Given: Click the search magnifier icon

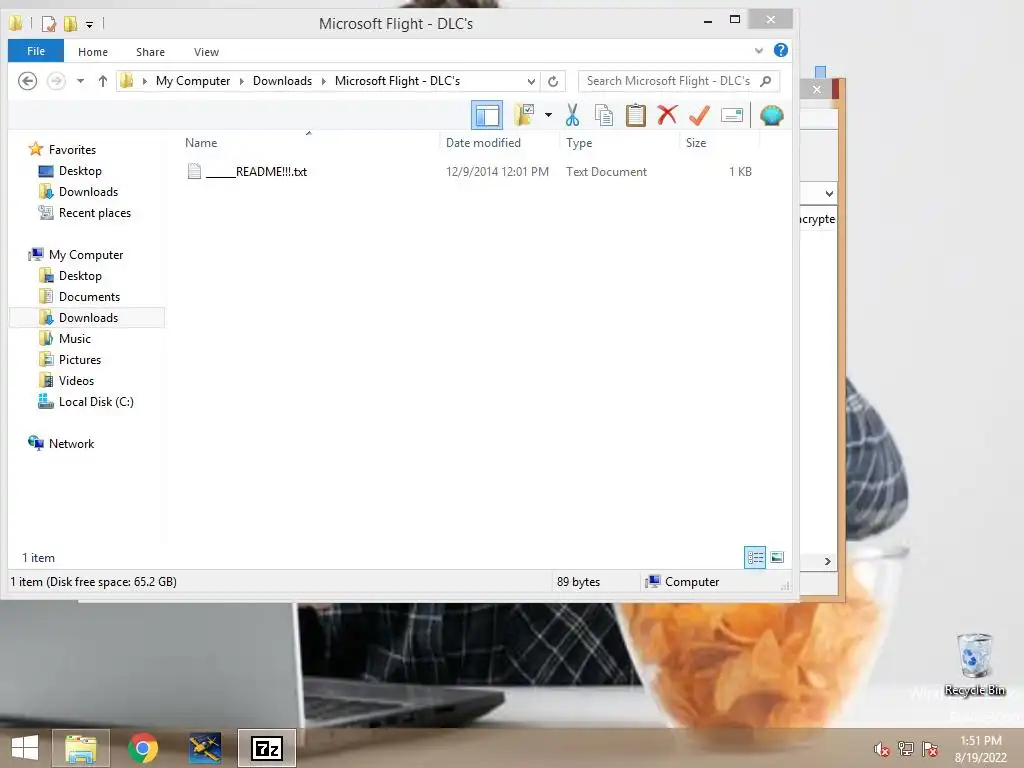Looking at the screenshot, I should pyautogui.click(x=766, y=81).
